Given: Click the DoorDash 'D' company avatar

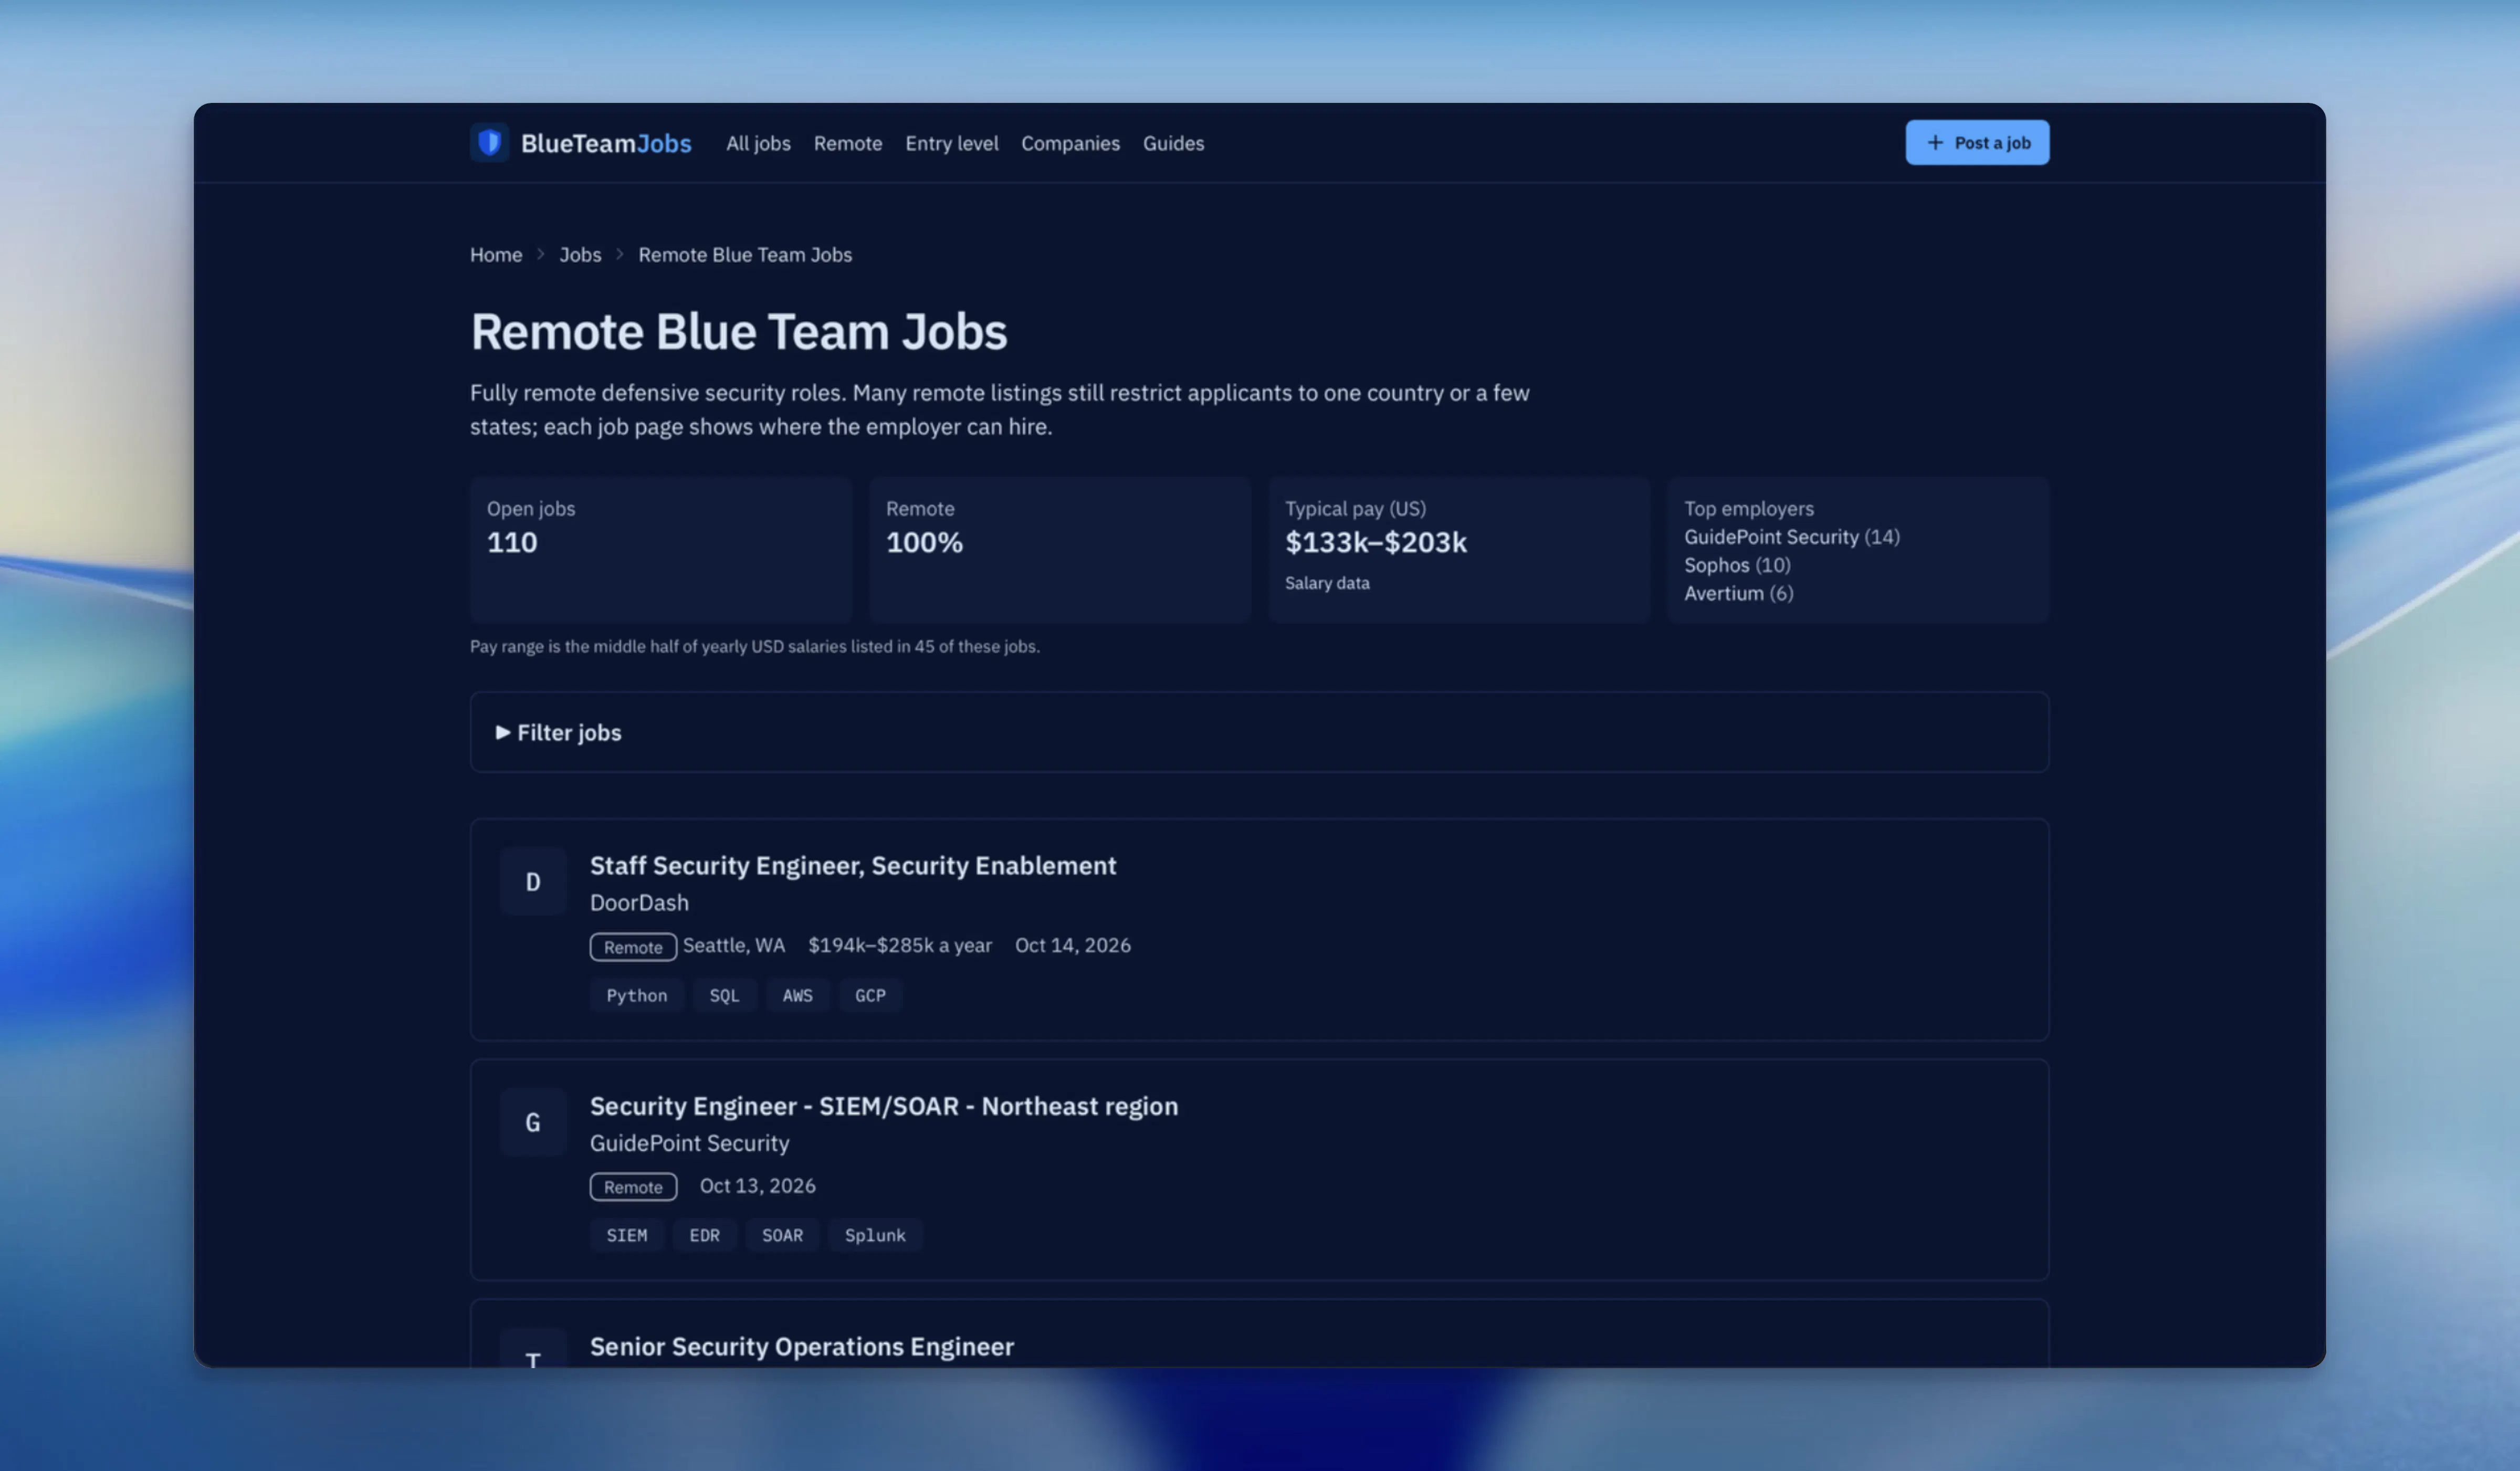Looking at the screenshot, I should point(533,881).
